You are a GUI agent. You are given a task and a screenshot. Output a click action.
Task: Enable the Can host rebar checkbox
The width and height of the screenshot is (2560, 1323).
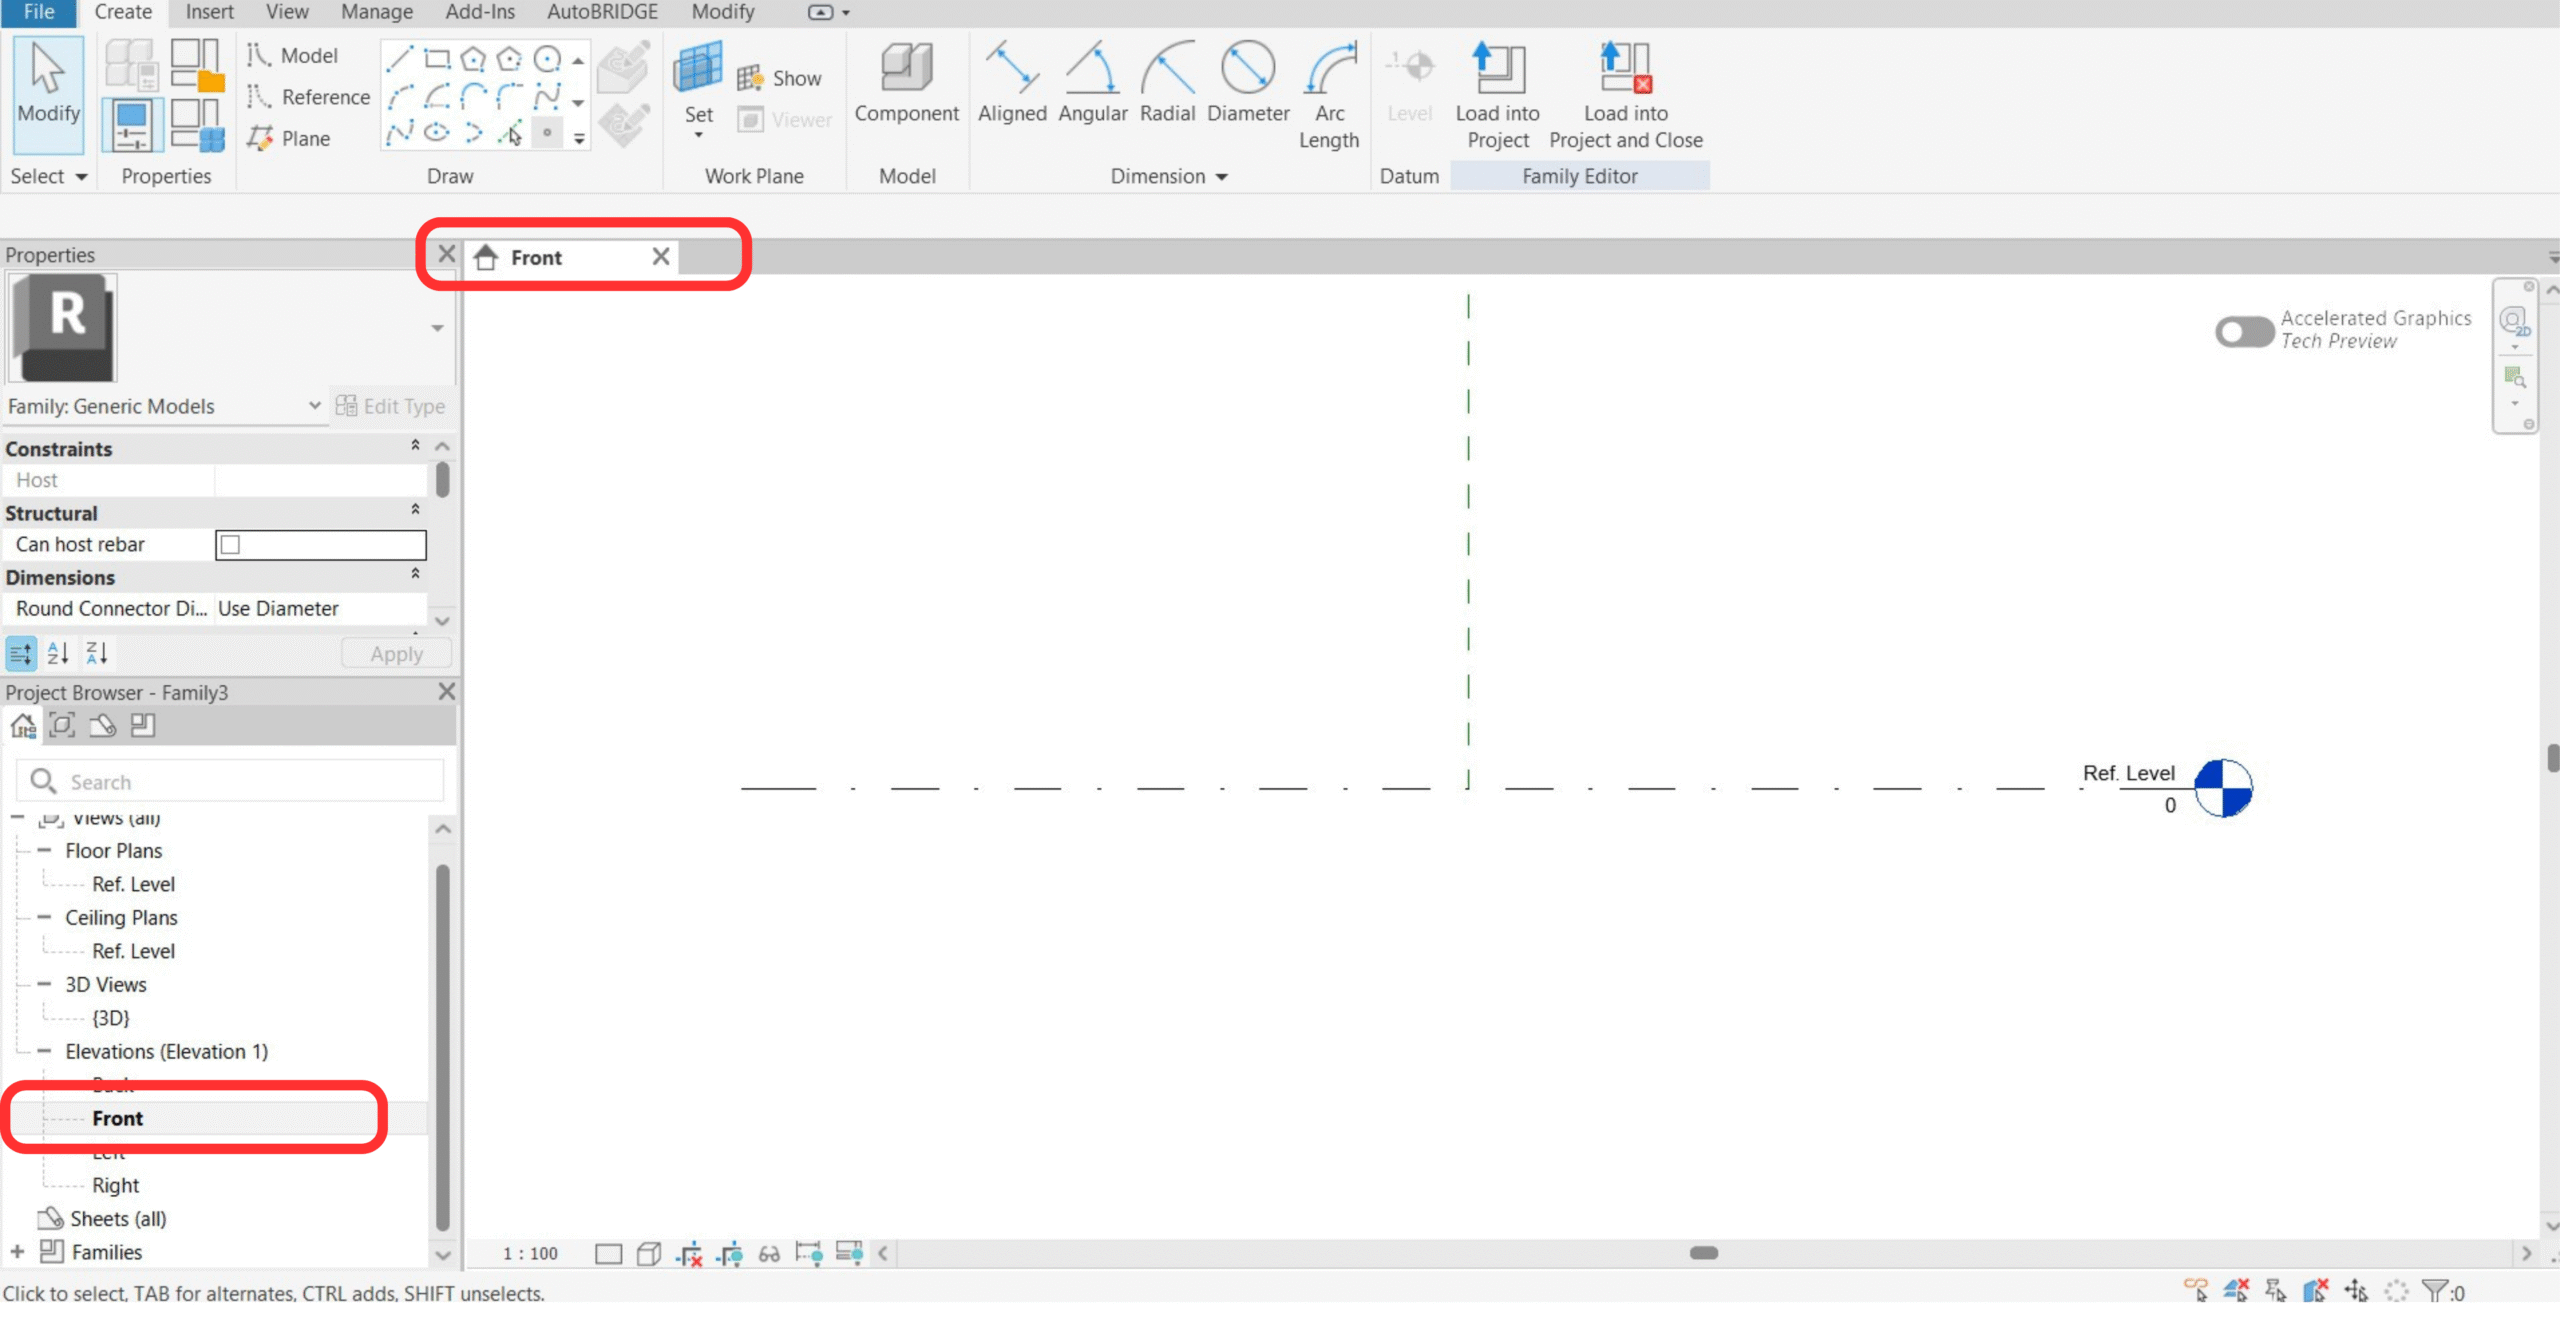(x=231, y=545)
